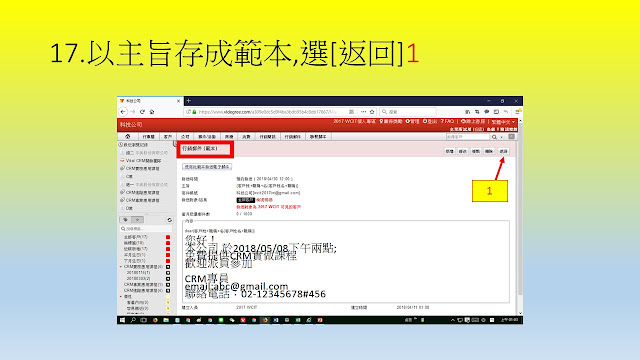
Task: Click the tag search field in the left panel
Action: tap(146, 229)
